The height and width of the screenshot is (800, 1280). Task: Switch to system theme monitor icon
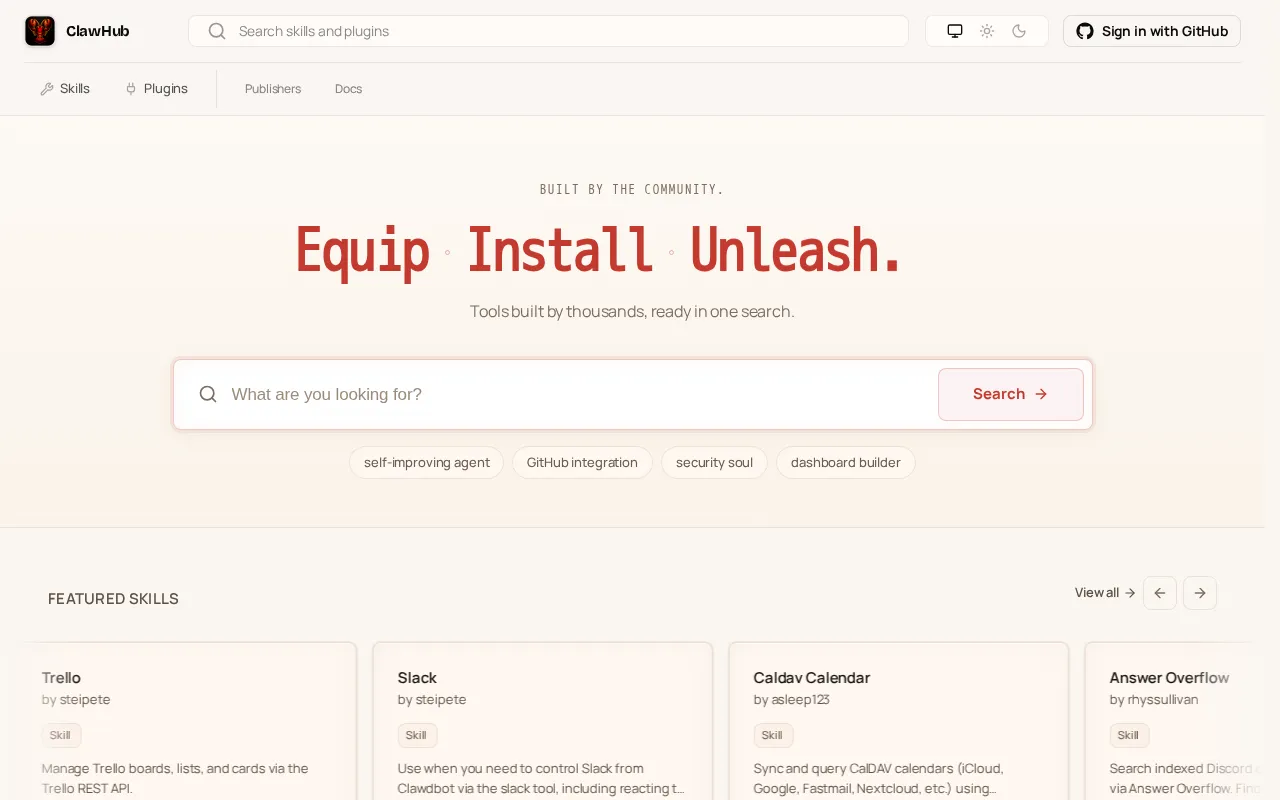955,31
